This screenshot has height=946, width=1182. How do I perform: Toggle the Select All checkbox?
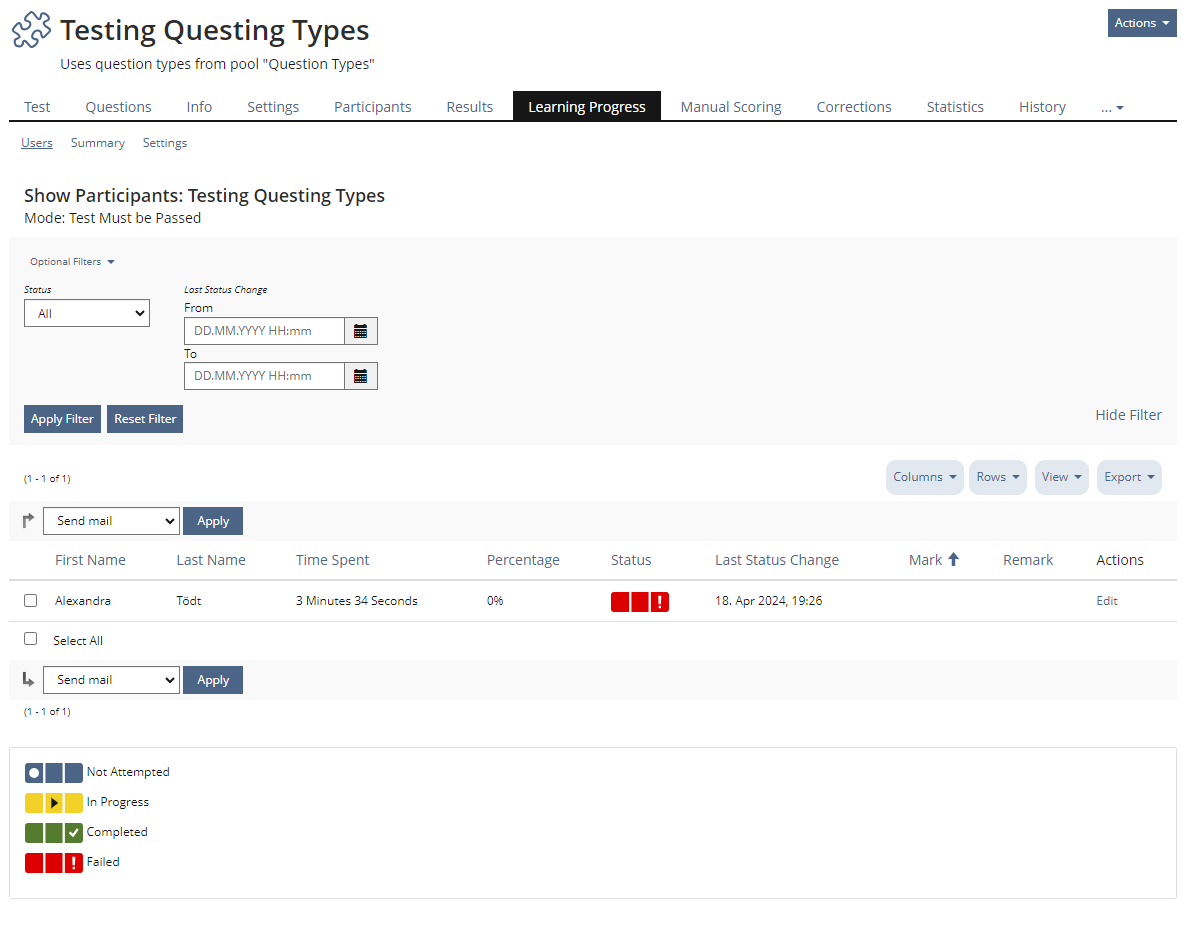[x=31, y=639]
